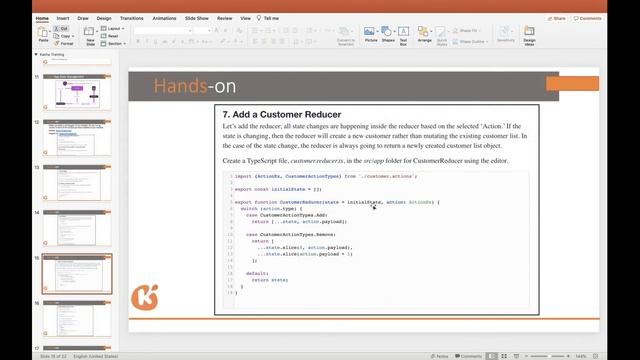The width and height of the screenshot is (640, 360).
Task: Open the Sensitivity options
Action: point(506,35)
